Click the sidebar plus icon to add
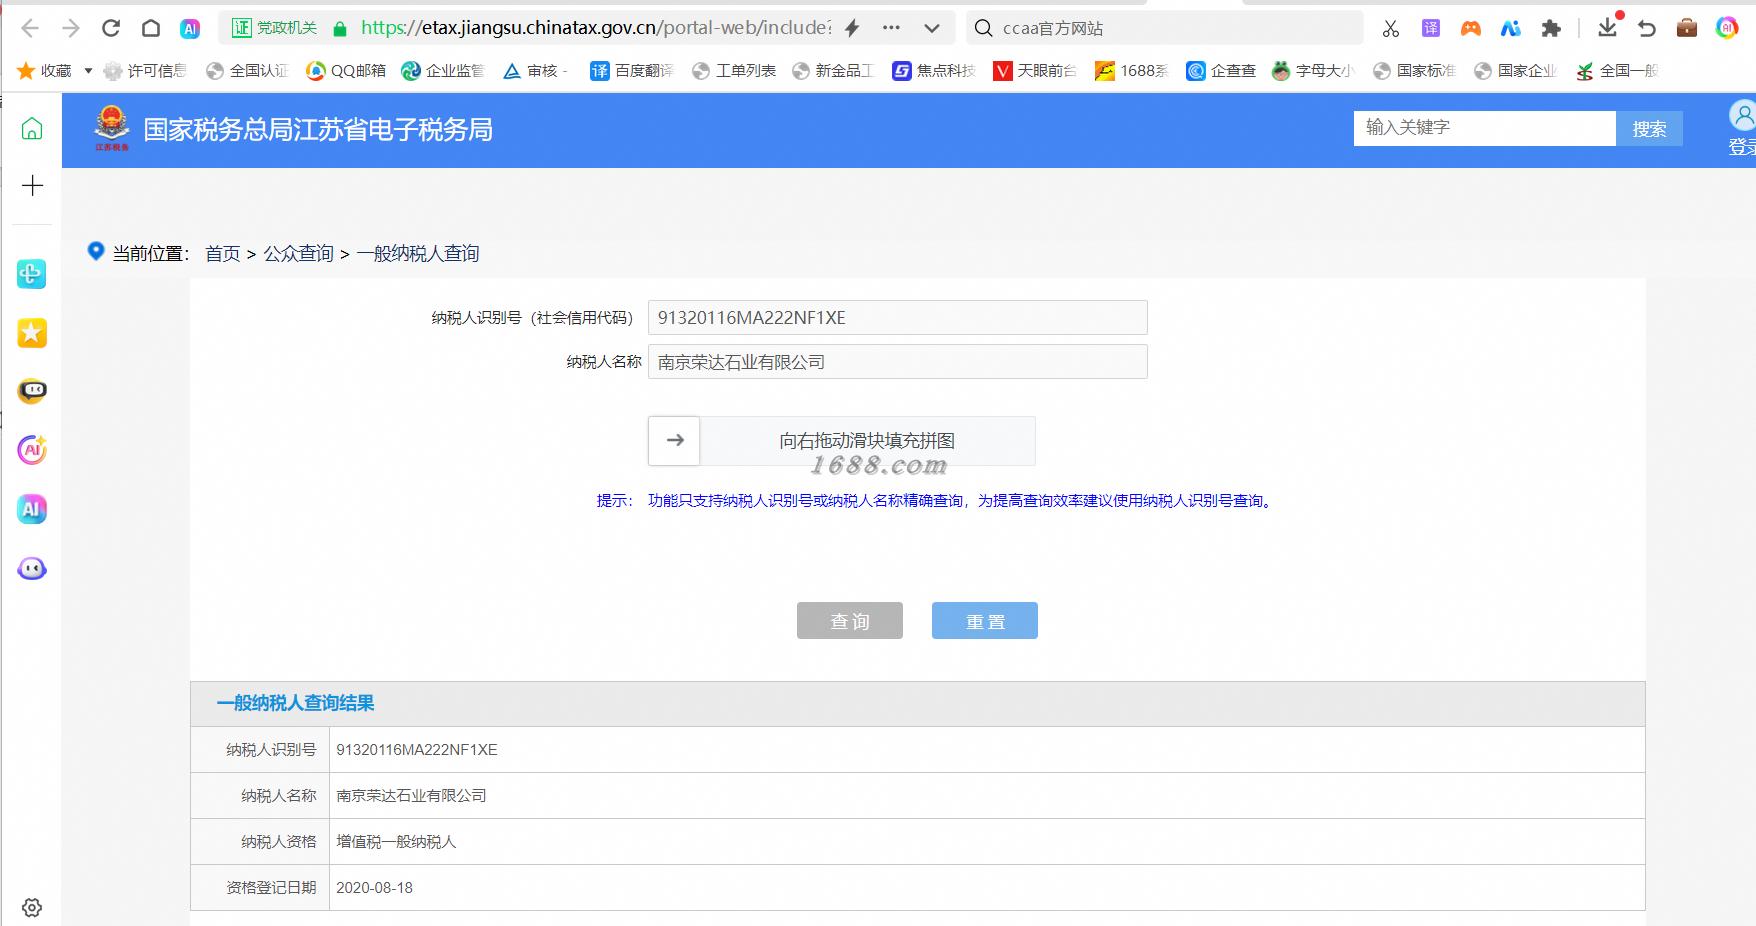Viewport: 1756px width, 926px height. click(x=32, y=185)
